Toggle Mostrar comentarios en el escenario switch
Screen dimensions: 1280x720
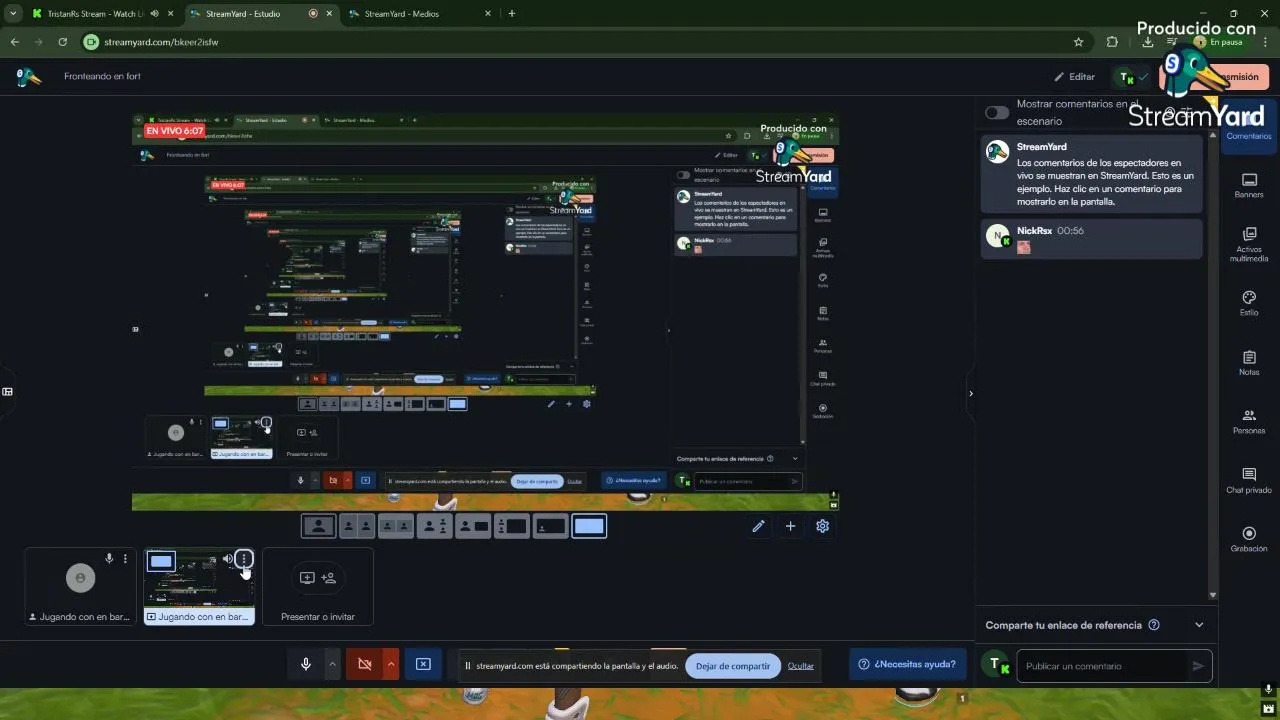[997, 112]
